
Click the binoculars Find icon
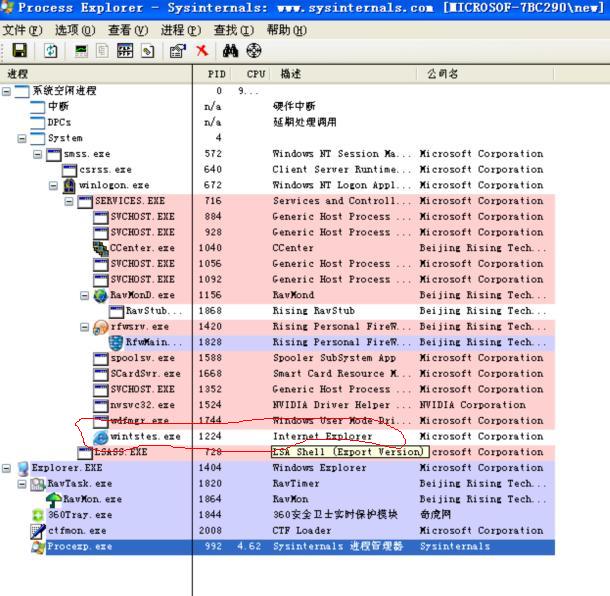tap(230, 51)
